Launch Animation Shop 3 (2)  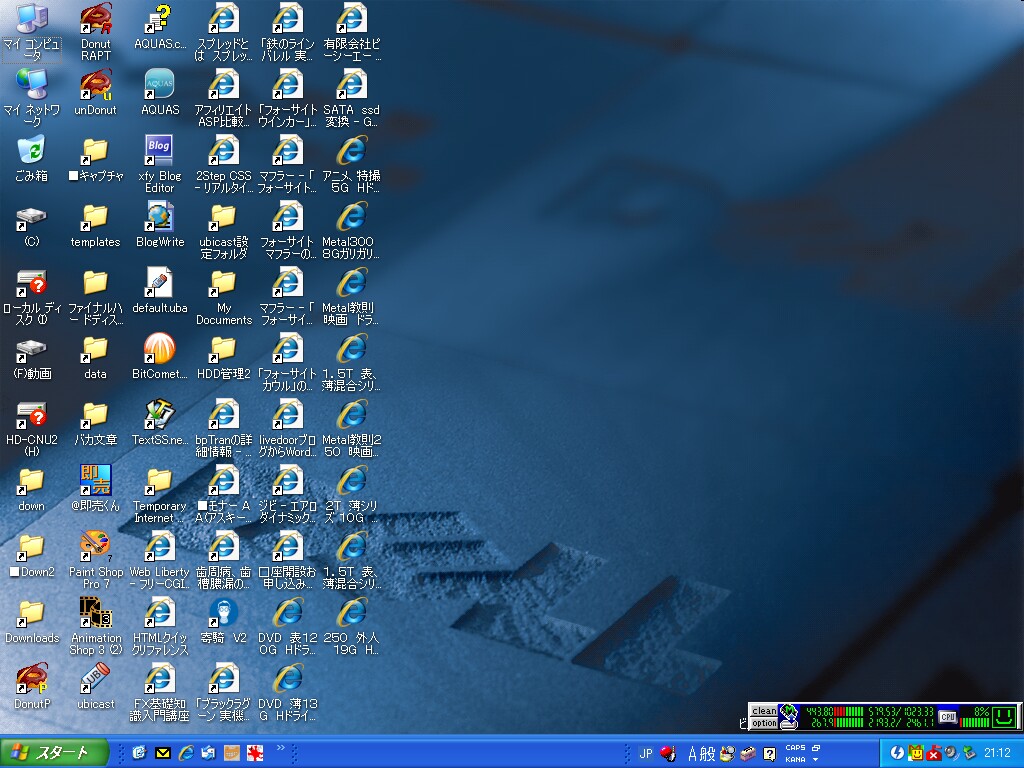click(x=95, y=626)
